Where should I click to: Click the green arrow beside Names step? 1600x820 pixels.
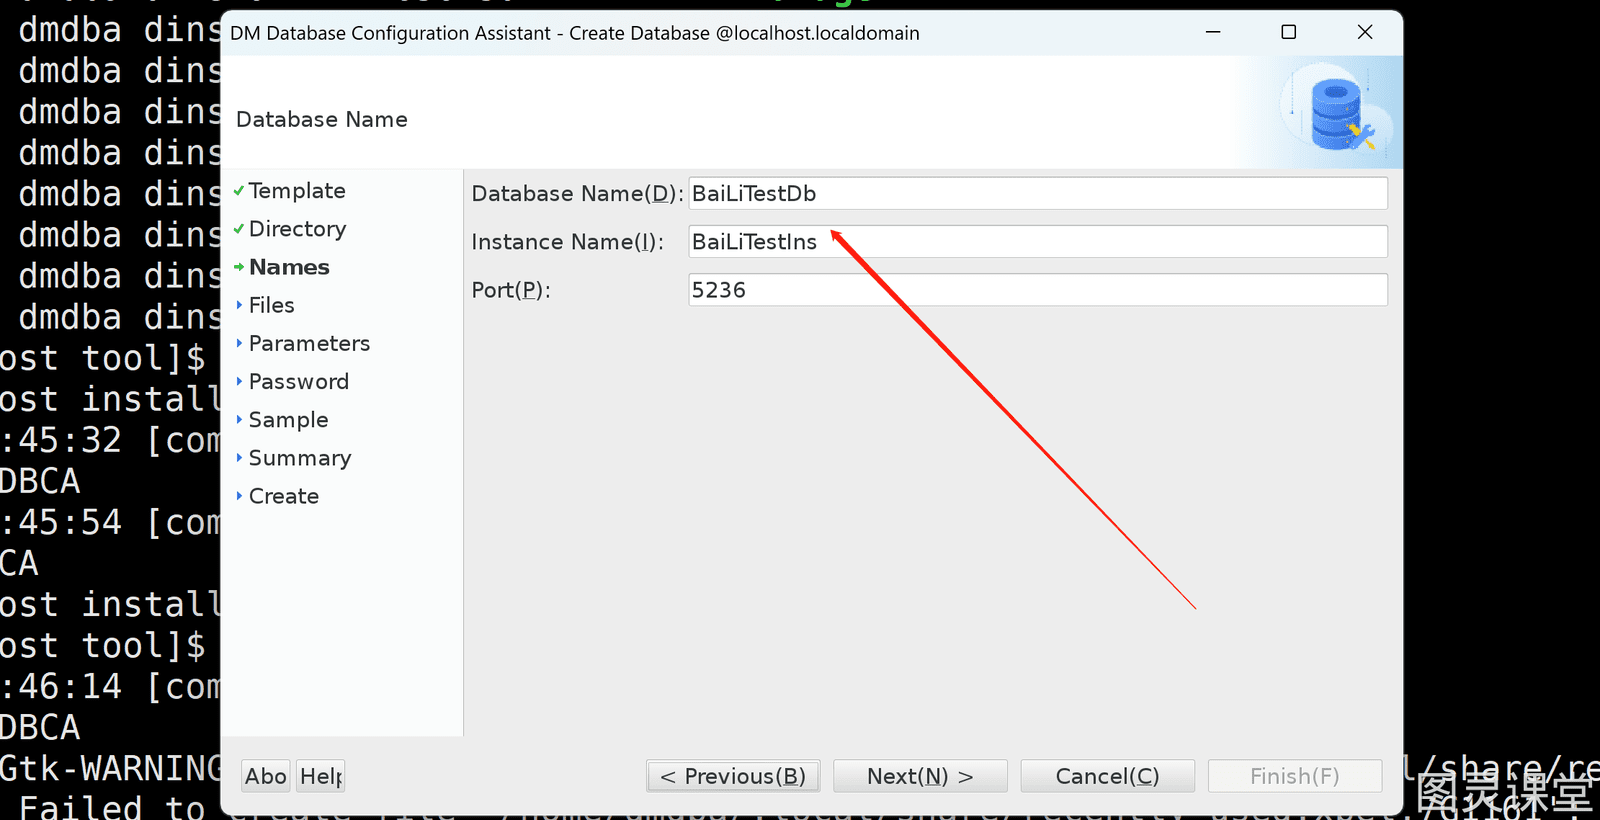239,267
